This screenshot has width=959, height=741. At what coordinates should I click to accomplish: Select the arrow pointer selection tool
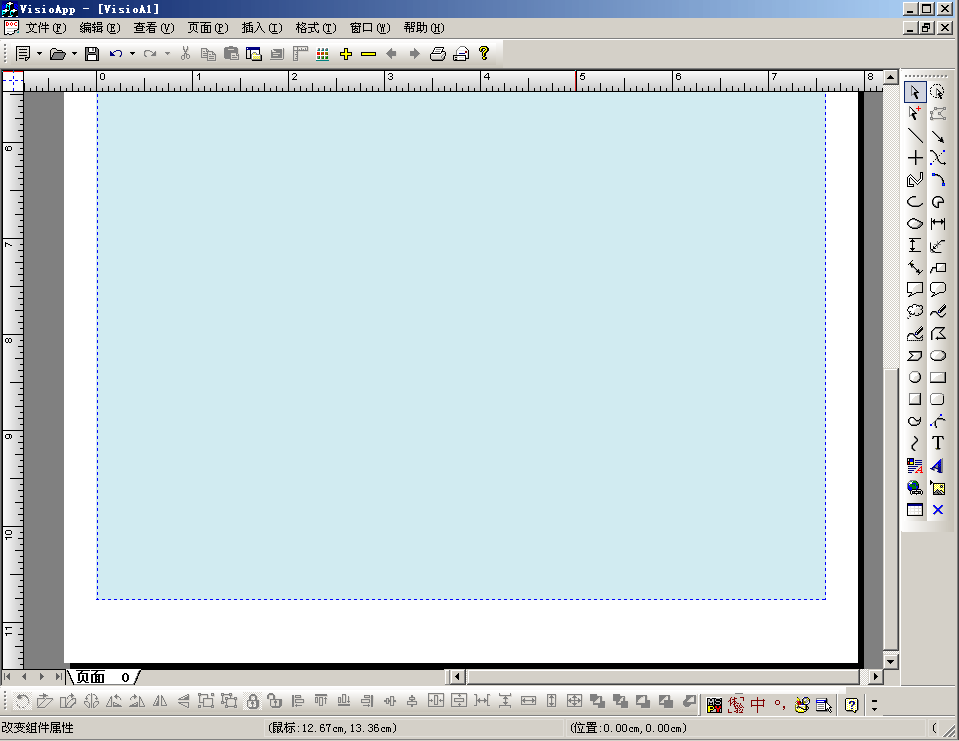pyautogui.click(x=915, y=92)
